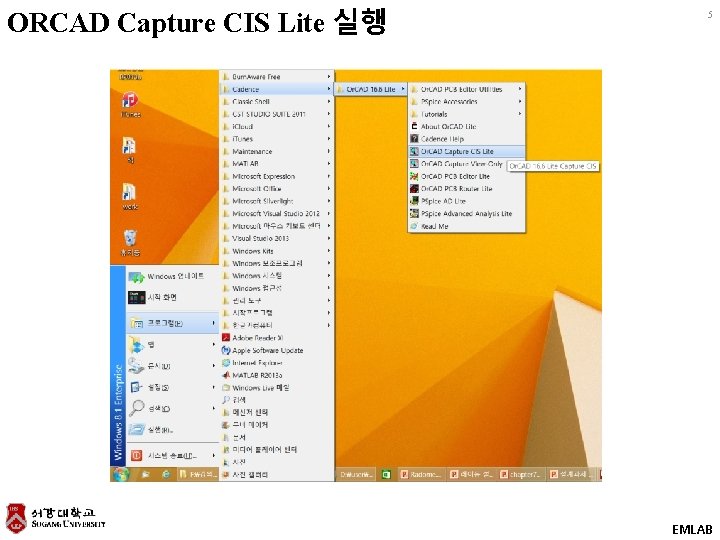The width and height of the screenshot is (720, 540).
Task: Open the work folder shortcut on desktop
Action: (130, 197)
